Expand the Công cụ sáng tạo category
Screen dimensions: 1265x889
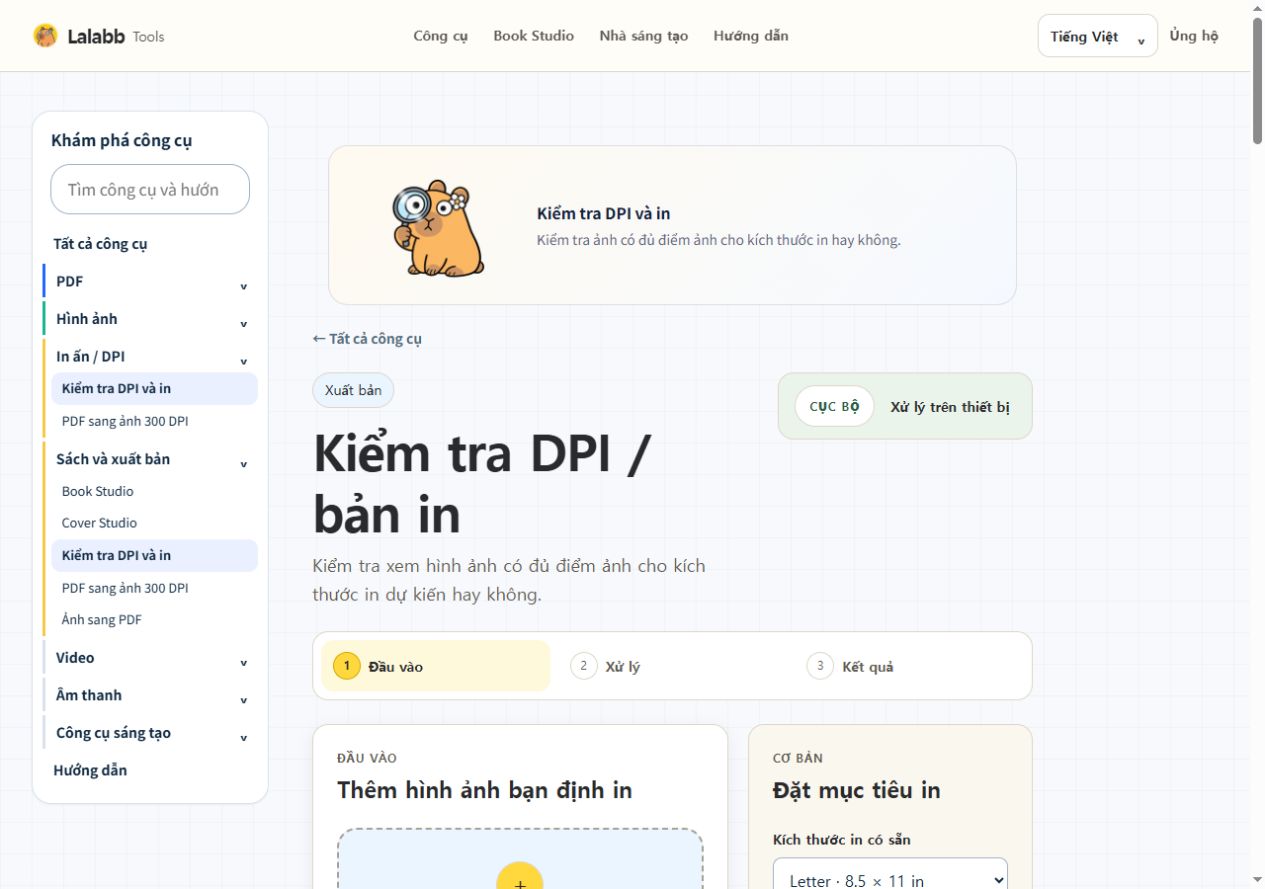[x=150, y=733]
